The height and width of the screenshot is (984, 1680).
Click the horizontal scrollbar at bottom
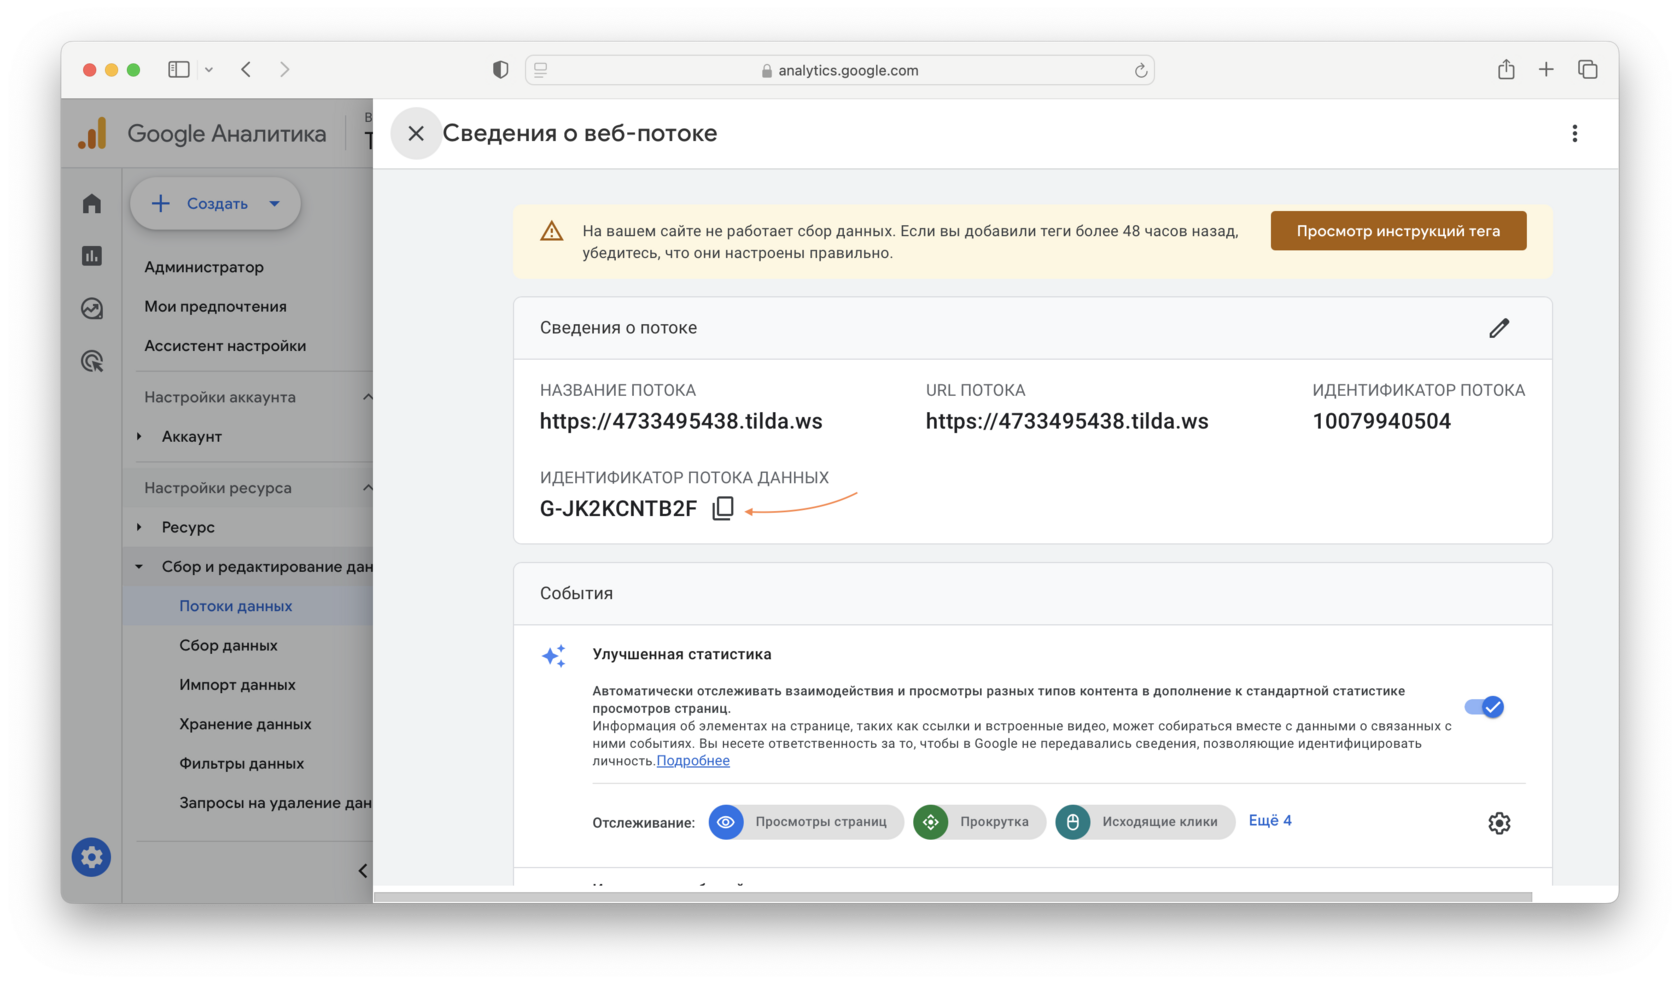pyautogui.click(x=952, y=897)
